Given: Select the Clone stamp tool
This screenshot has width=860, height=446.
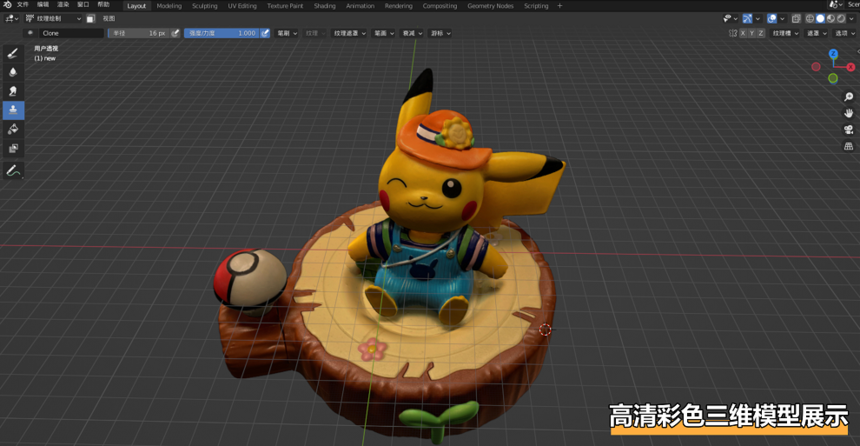Looking at the screenshot, I should click(x=13, y=110).
